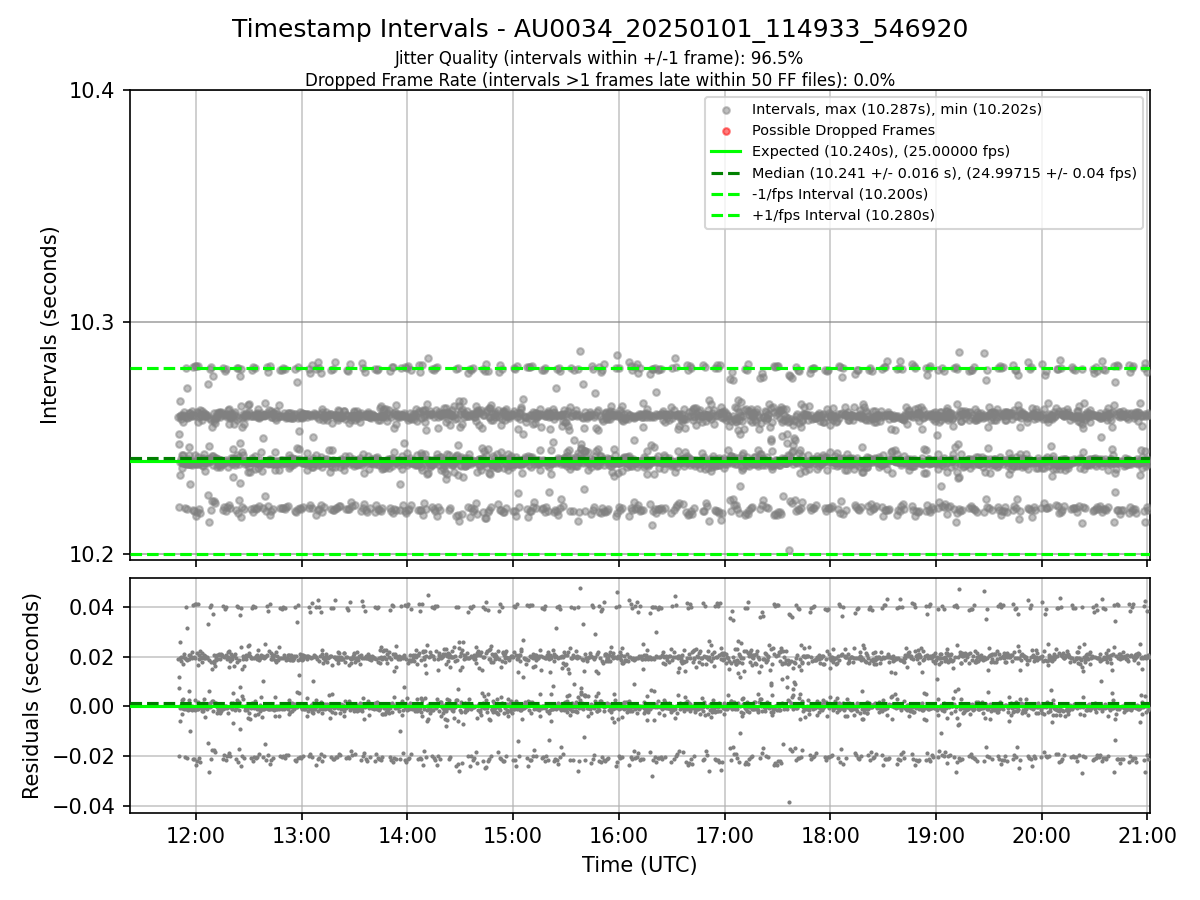Click the lowest interval outlier point near 17:40

pyautogui.click(x=789, y=550)
